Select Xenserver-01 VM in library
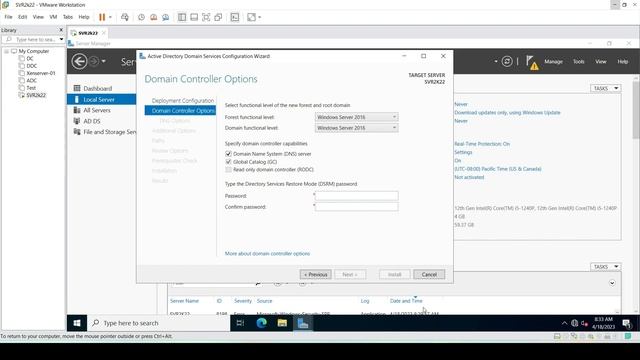640x360 pixels. click(x=41, y=73)
